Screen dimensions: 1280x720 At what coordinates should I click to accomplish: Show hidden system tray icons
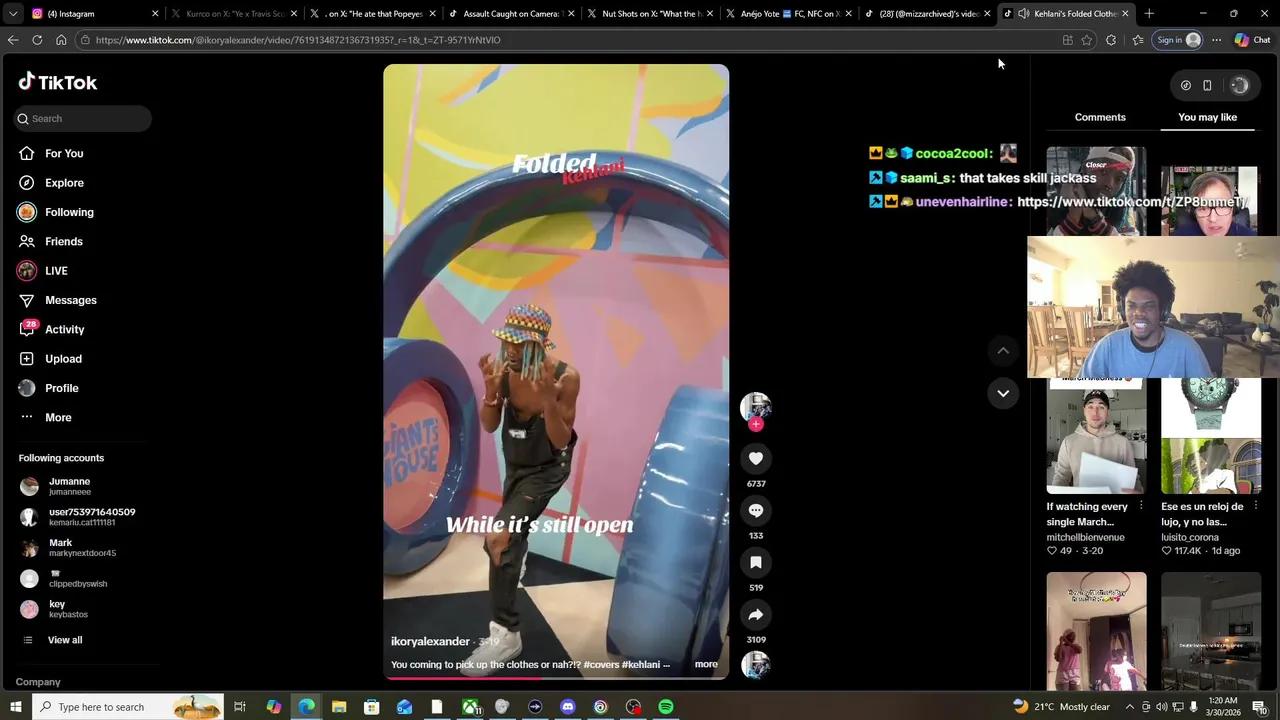tap(1130, 707)
